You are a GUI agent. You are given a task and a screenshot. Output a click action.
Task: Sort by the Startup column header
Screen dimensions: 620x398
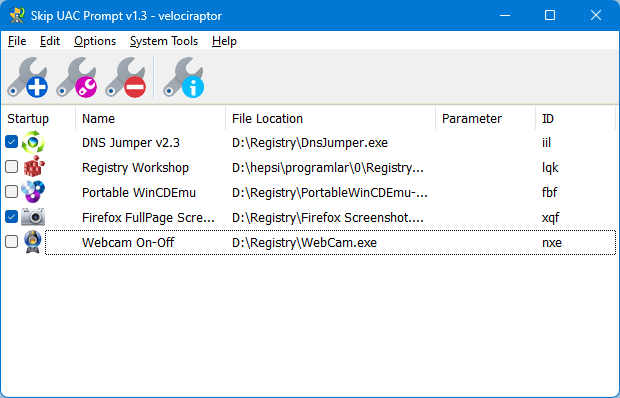tap(38, 118)
